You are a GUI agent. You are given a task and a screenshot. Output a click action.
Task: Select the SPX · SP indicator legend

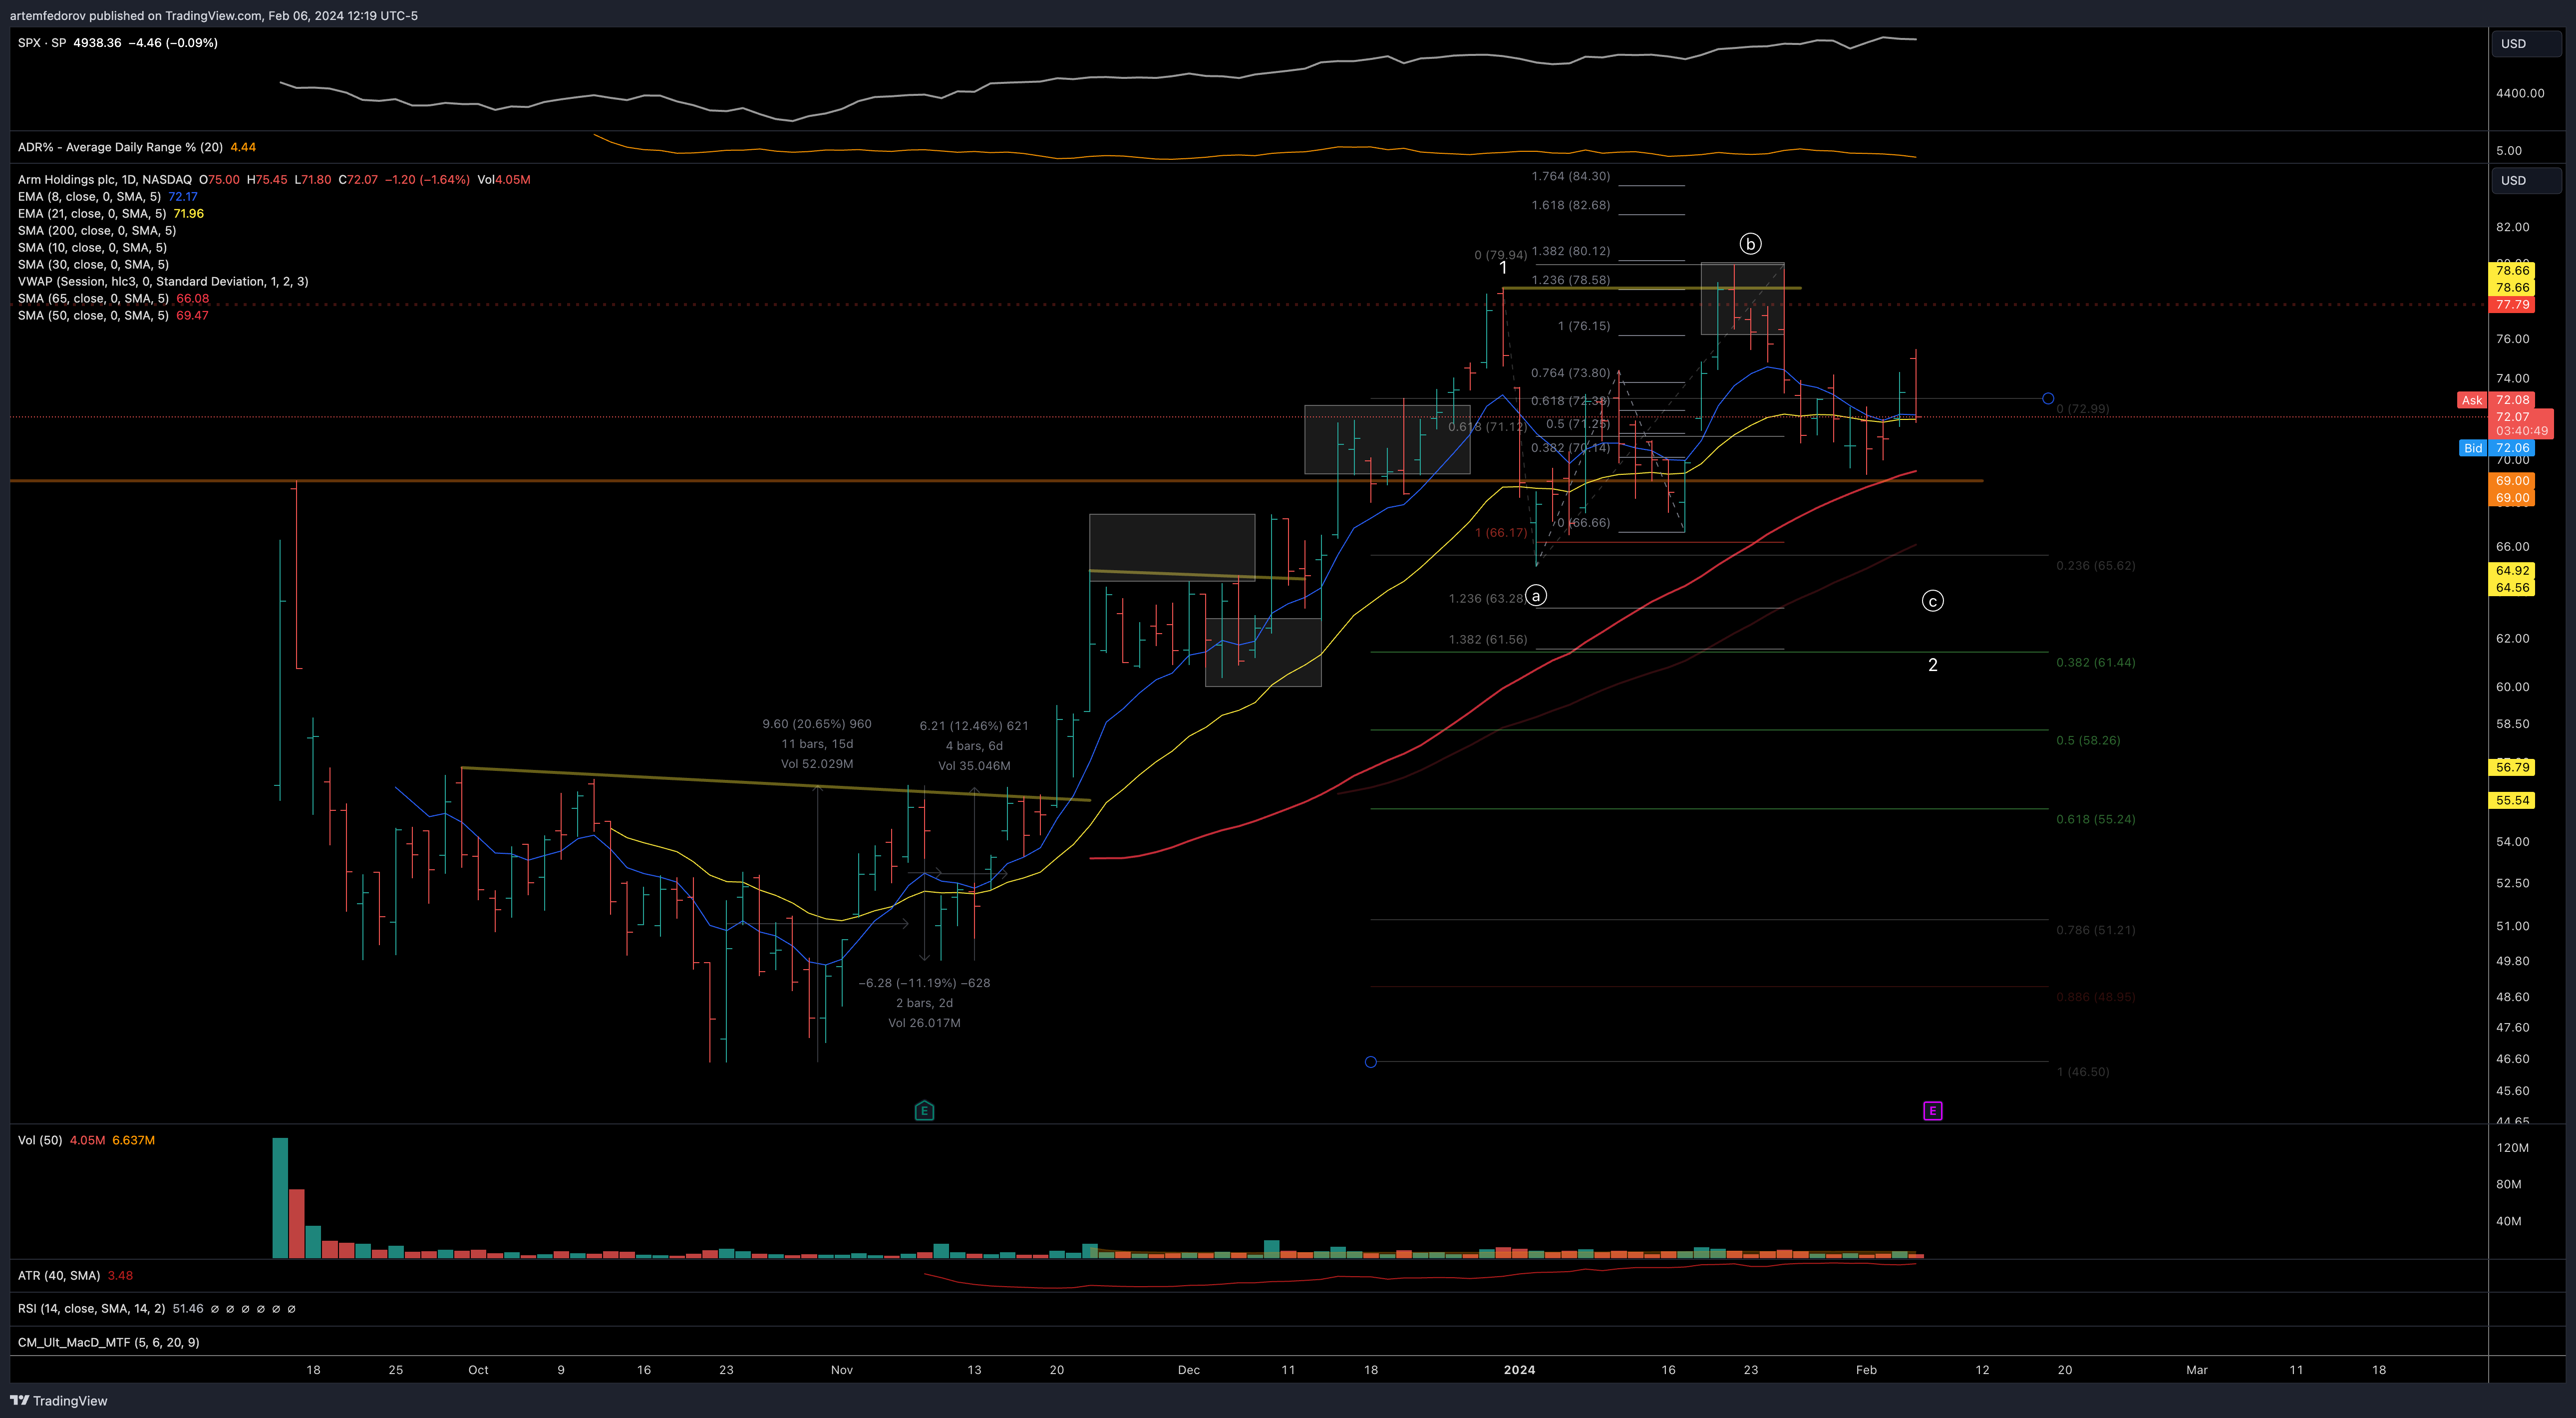coord(118,43)
